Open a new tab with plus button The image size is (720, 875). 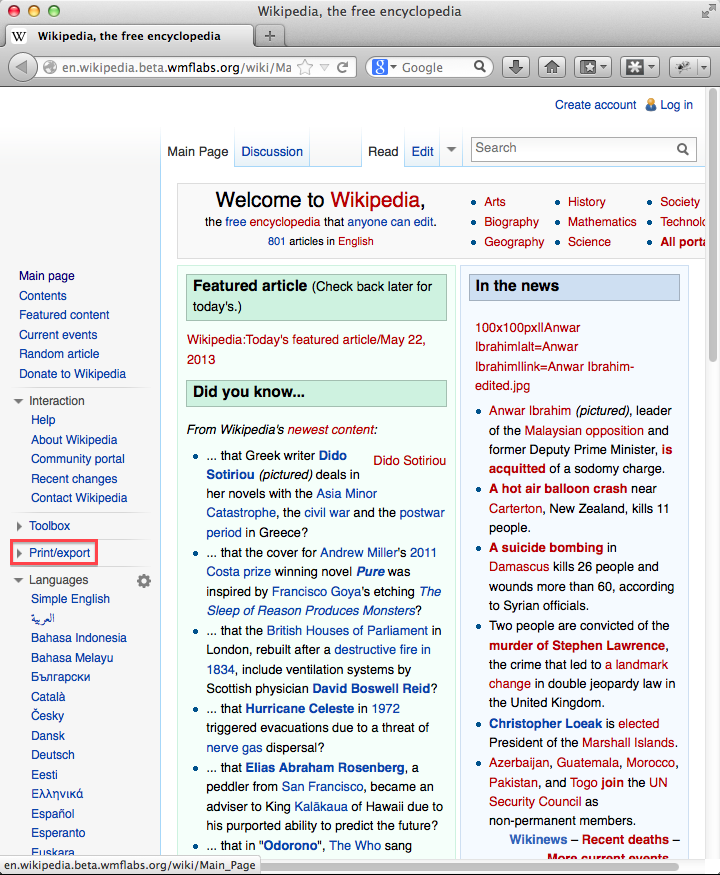click(269, 36)
